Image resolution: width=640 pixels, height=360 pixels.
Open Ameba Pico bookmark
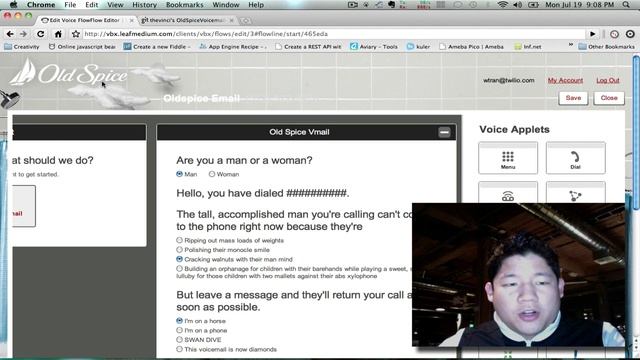(x=471, y=47)
